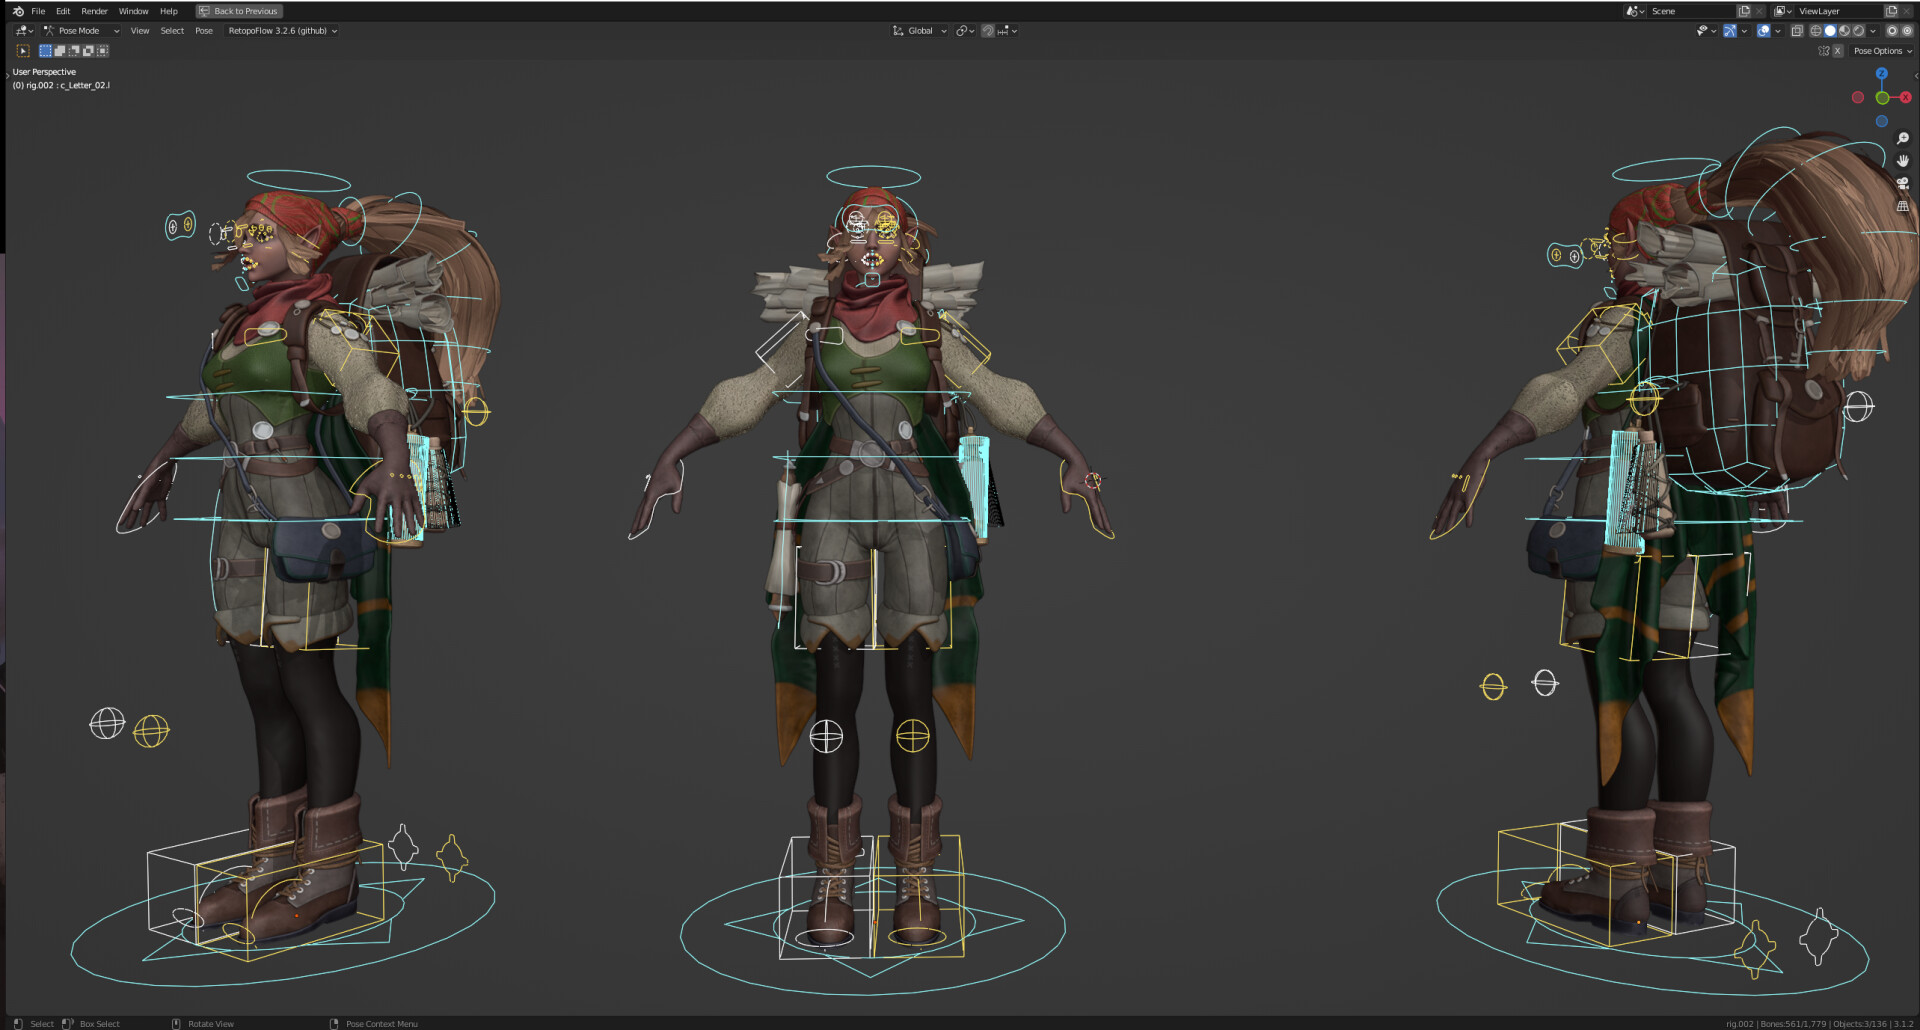Toggle viewport overlays
This screenshot has width=1920, height=1030.
1764,31
